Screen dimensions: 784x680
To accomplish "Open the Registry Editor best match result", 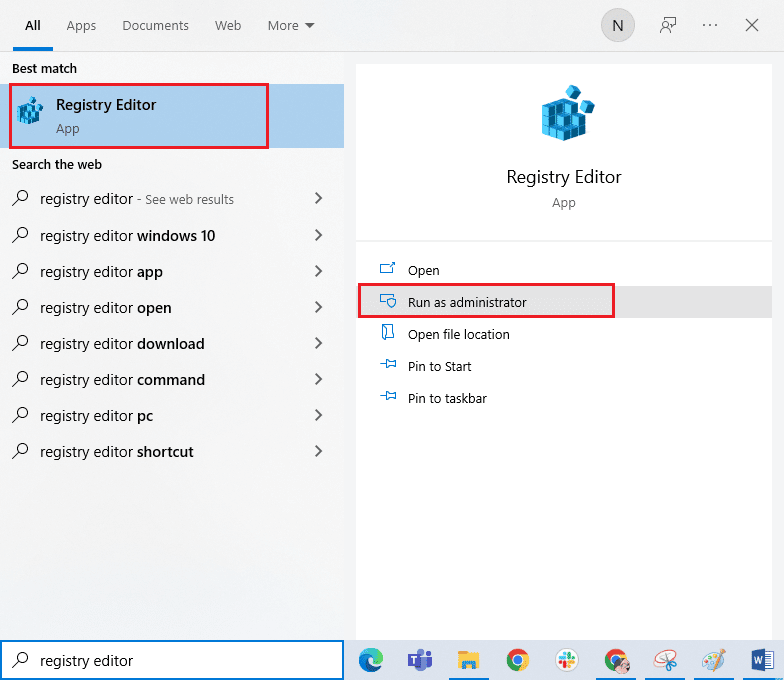I will 172,116.
